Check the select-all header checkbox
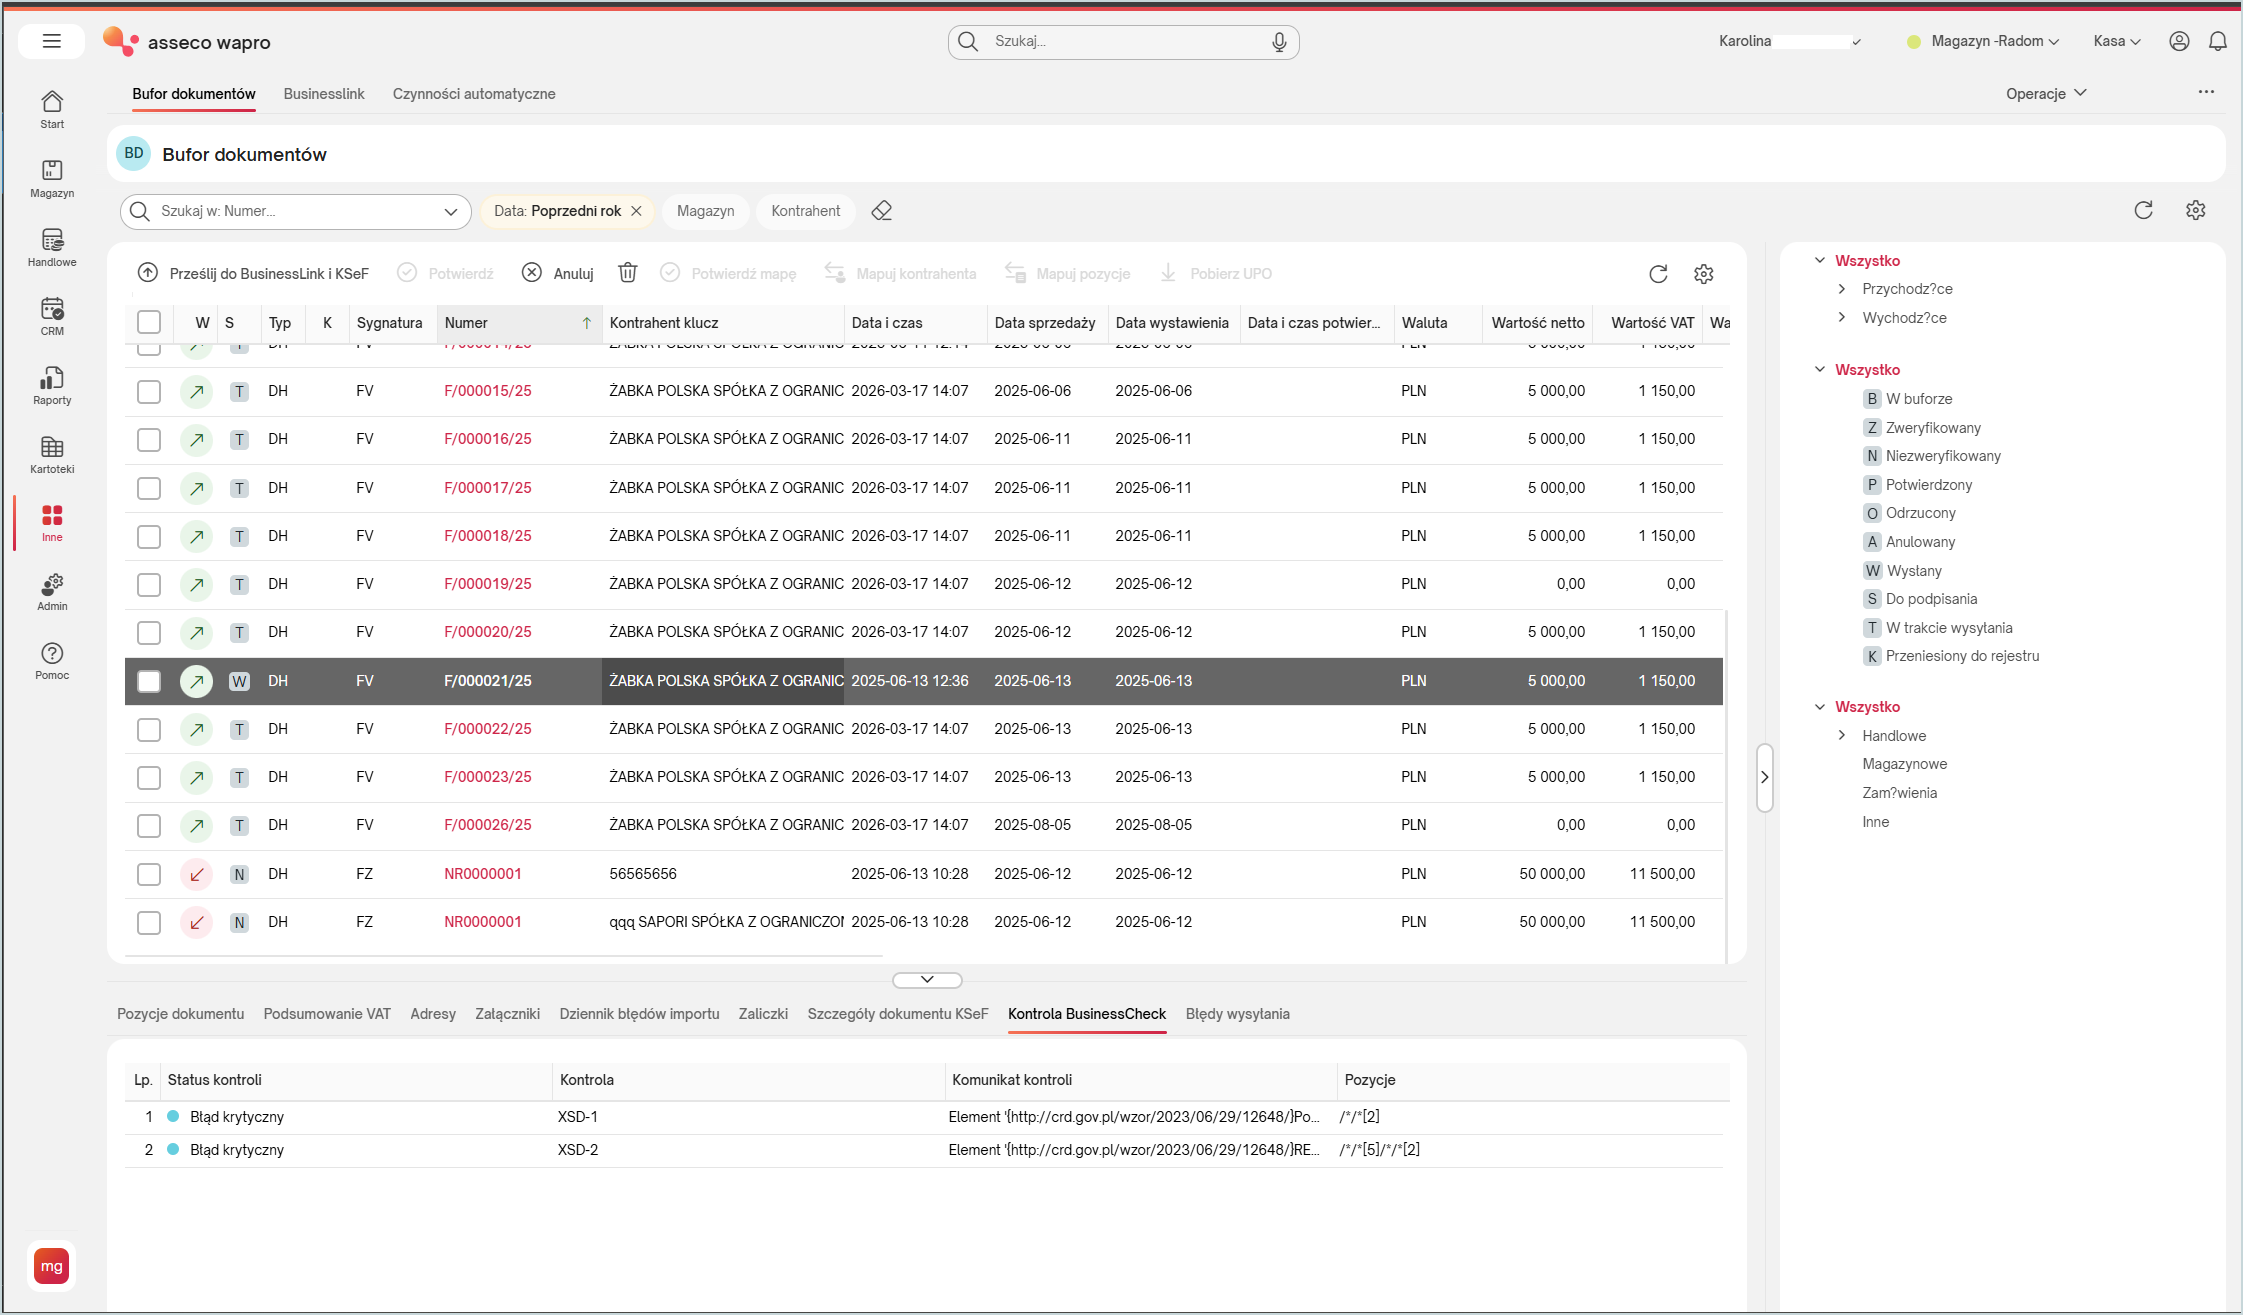 149,322
